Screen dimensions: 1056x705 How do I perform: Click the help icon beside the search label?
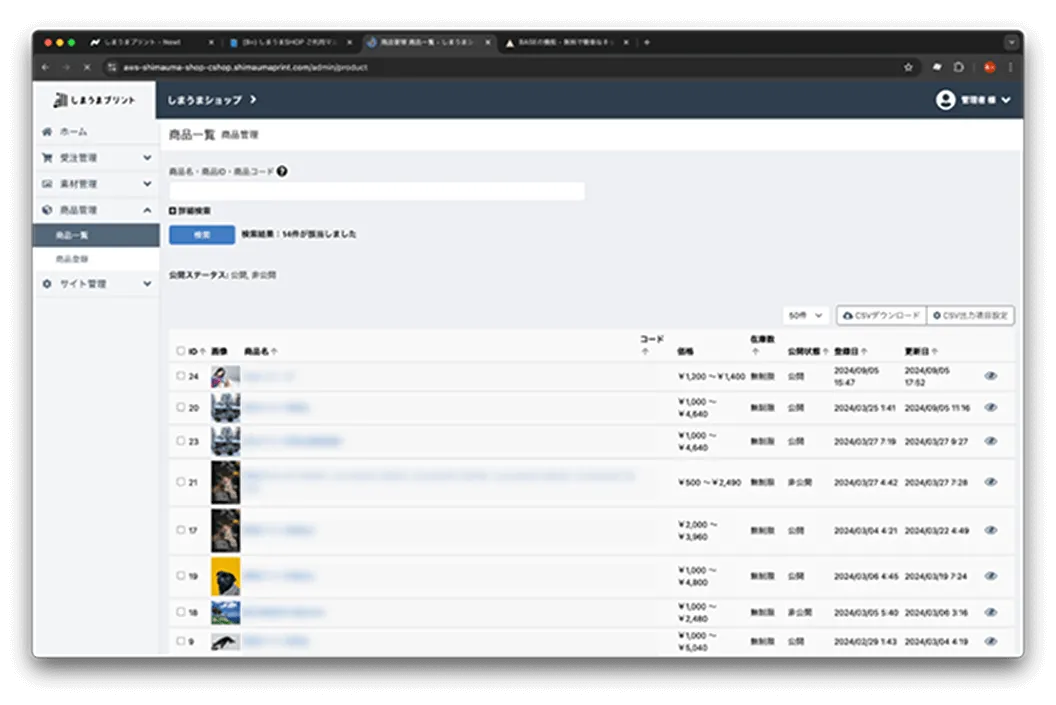[x=283, y=171]
